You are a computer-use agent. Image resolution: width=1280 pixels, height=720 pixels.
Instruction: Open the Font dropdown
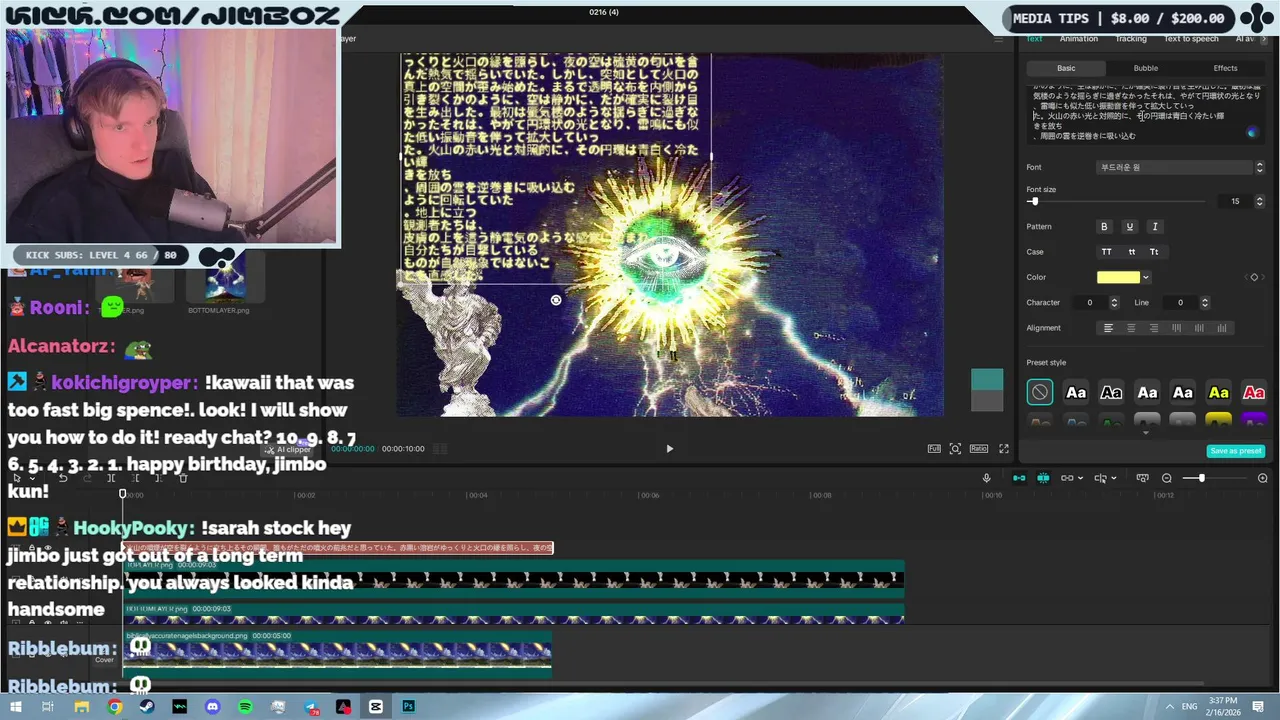coord(1180,167)
